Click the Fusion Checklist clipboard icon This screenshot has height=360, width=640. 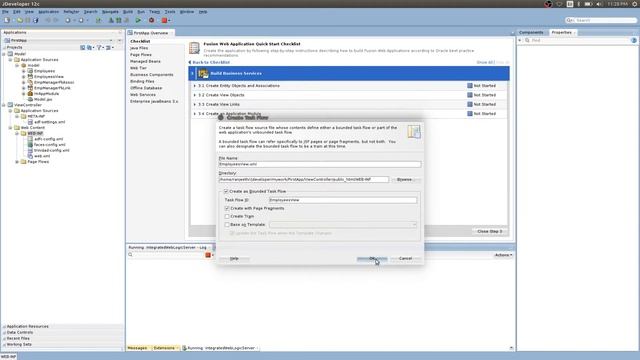pos(194,48)
